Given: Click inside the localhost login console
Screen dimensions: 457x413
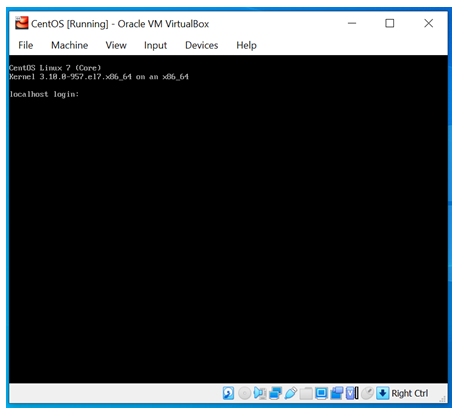Looking at the screenshot, I should click(228, 219).
